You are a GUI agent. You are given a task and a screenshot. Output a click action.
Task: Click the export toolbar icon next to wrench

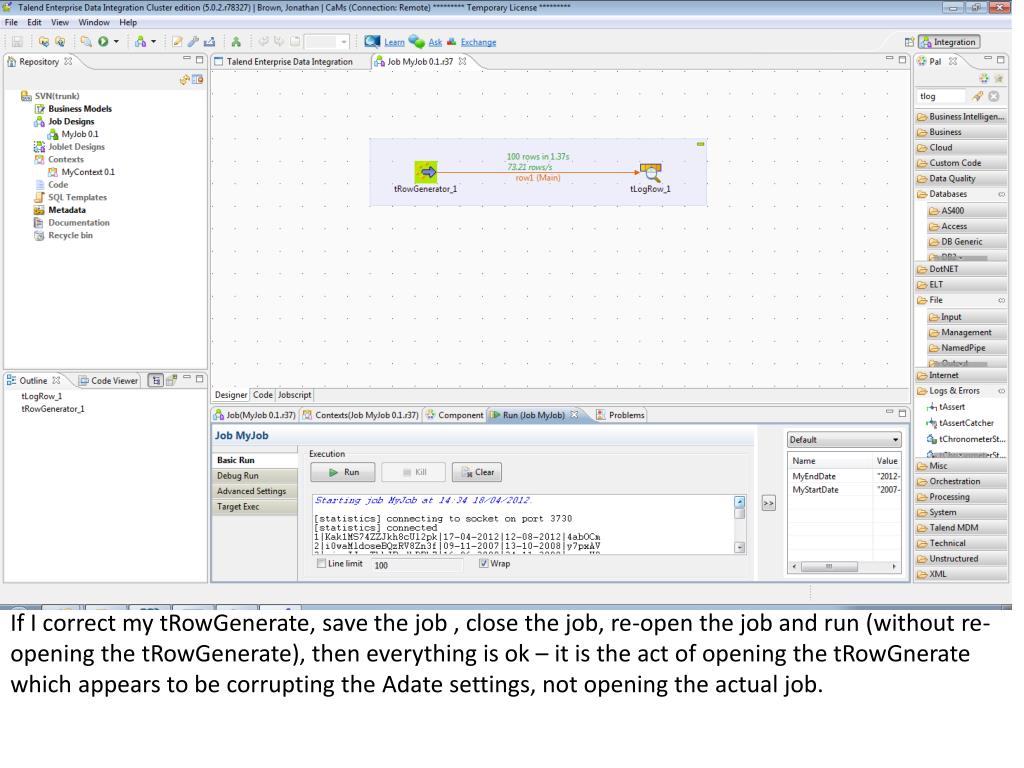point(209,42)
